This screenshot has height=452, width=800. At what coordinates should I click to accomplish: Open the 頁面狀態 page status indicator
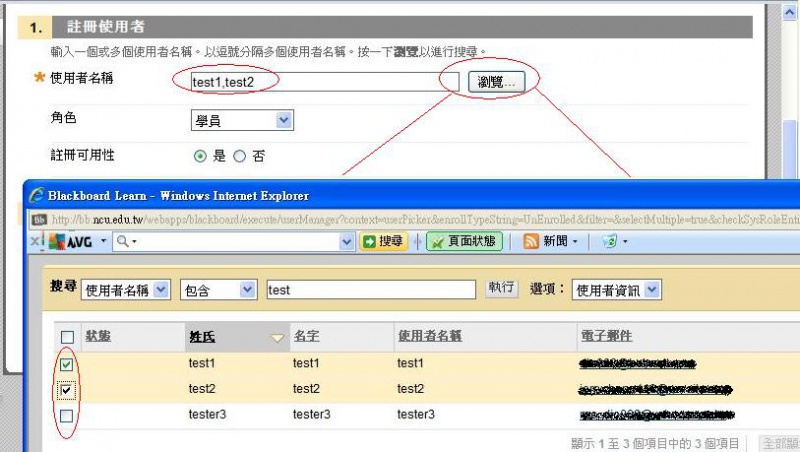(464, 241)
